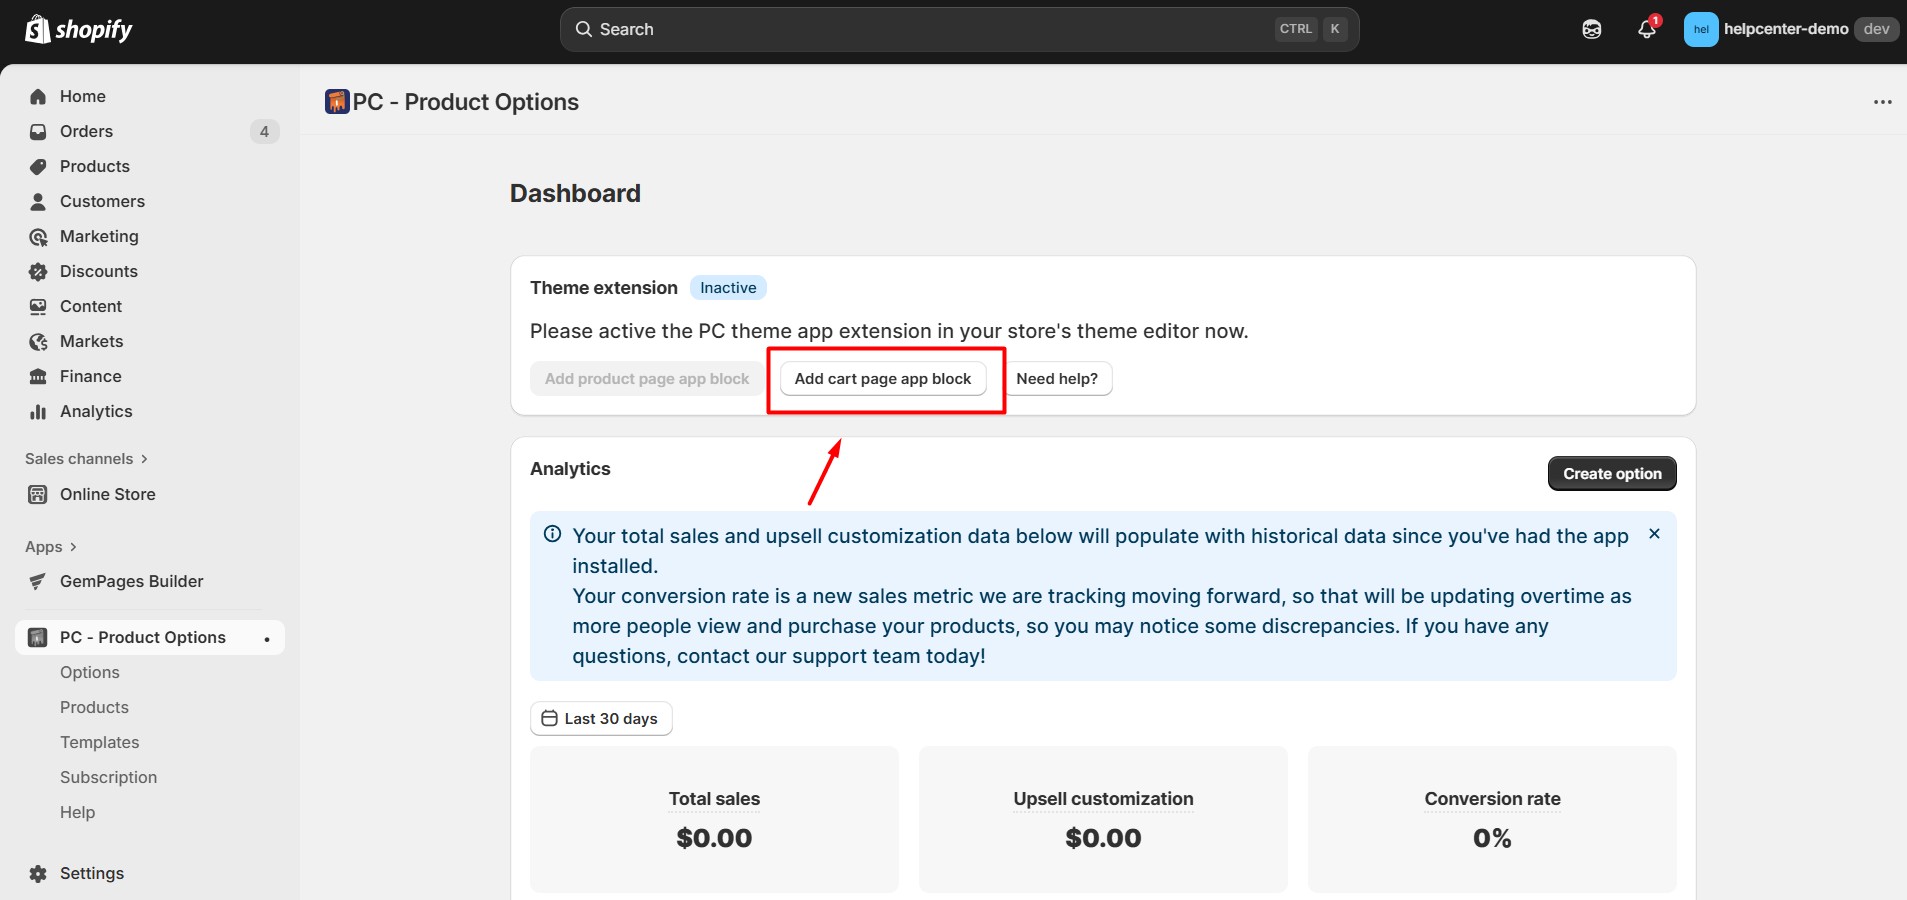Open the Online Store sales channel
Image resolution: width=1907 pixels, height=900 pixels.
107,494
